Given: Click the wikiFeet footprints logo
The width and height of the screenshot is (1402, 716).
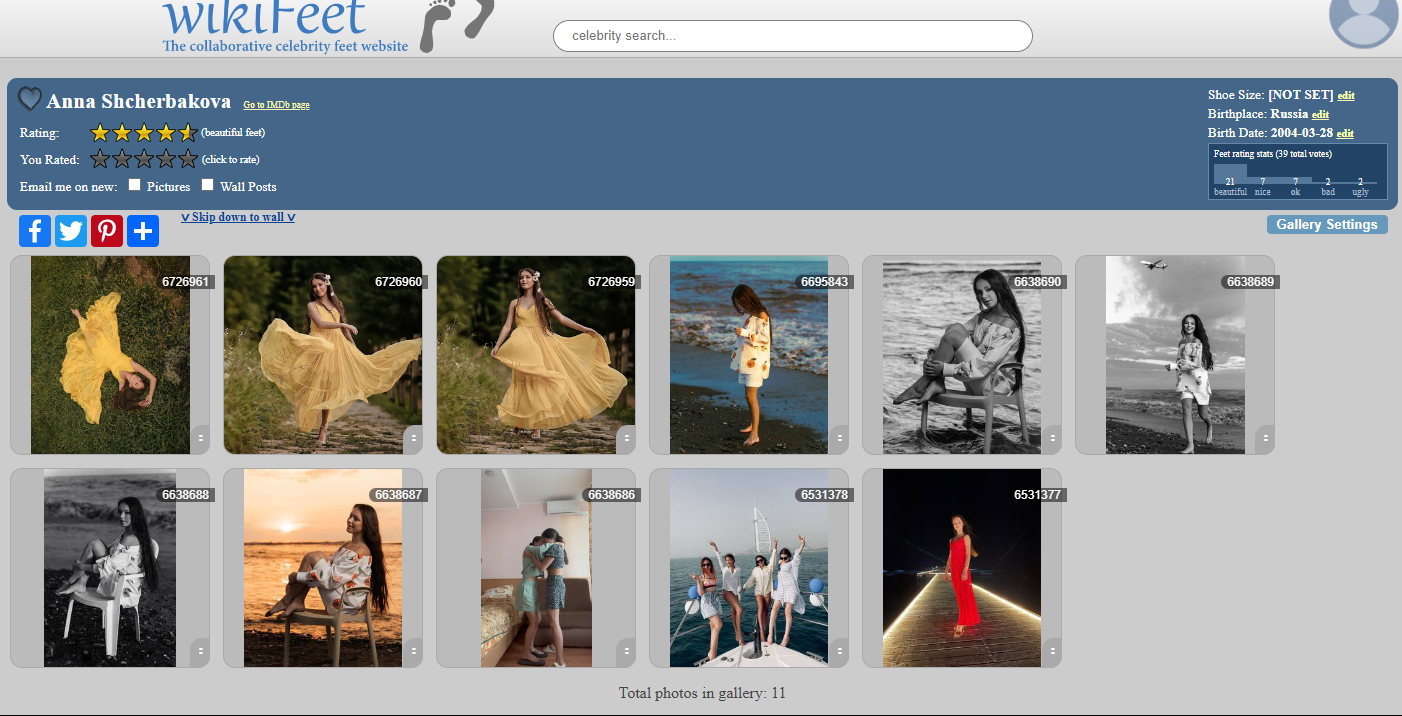Looking at the screenshot, I should (x=457, y=25).
